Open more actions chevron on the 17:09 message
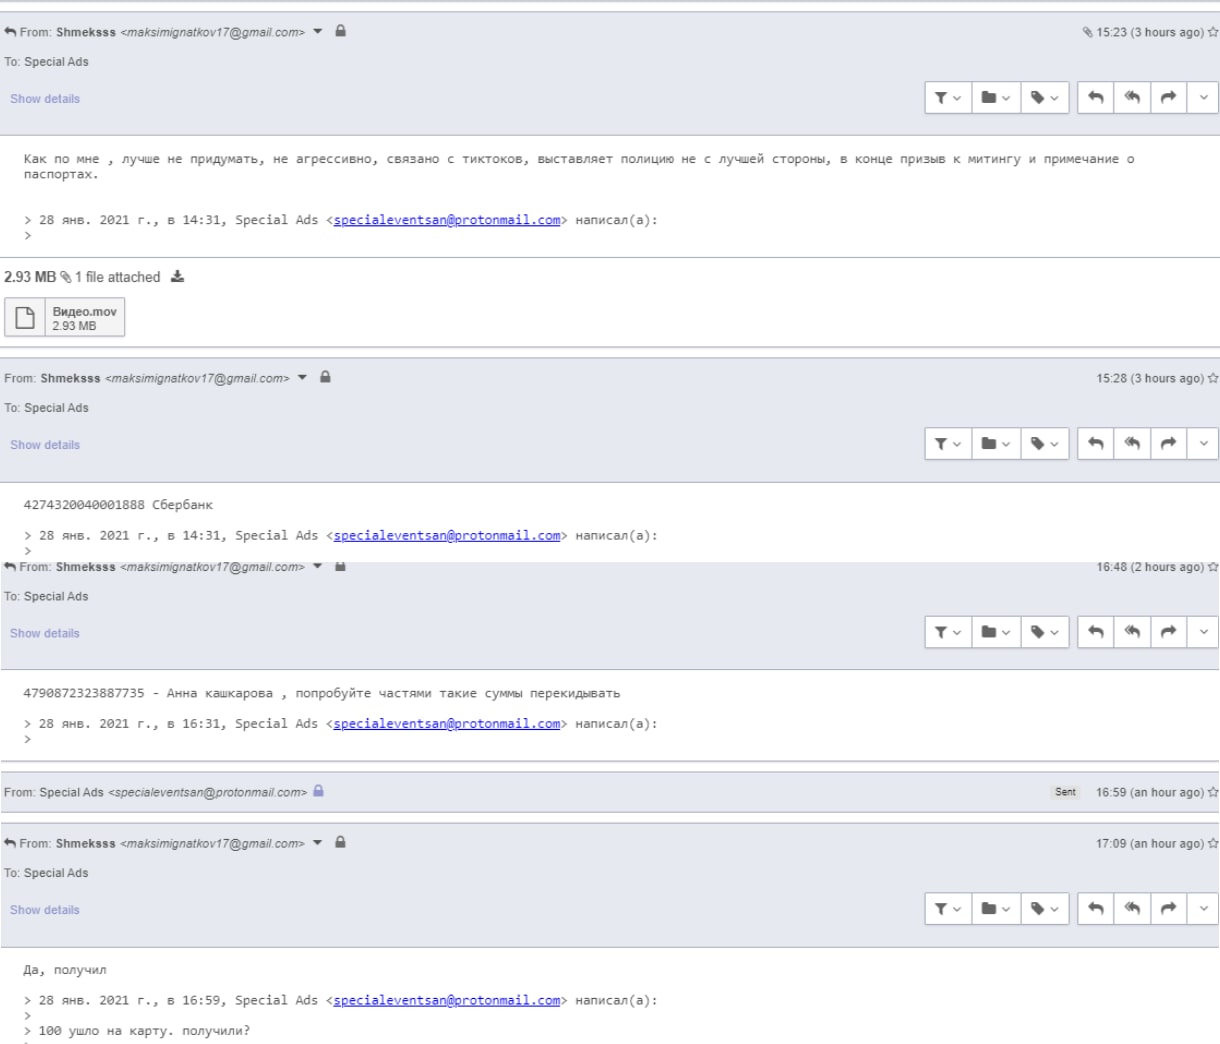 point(1203,909)
